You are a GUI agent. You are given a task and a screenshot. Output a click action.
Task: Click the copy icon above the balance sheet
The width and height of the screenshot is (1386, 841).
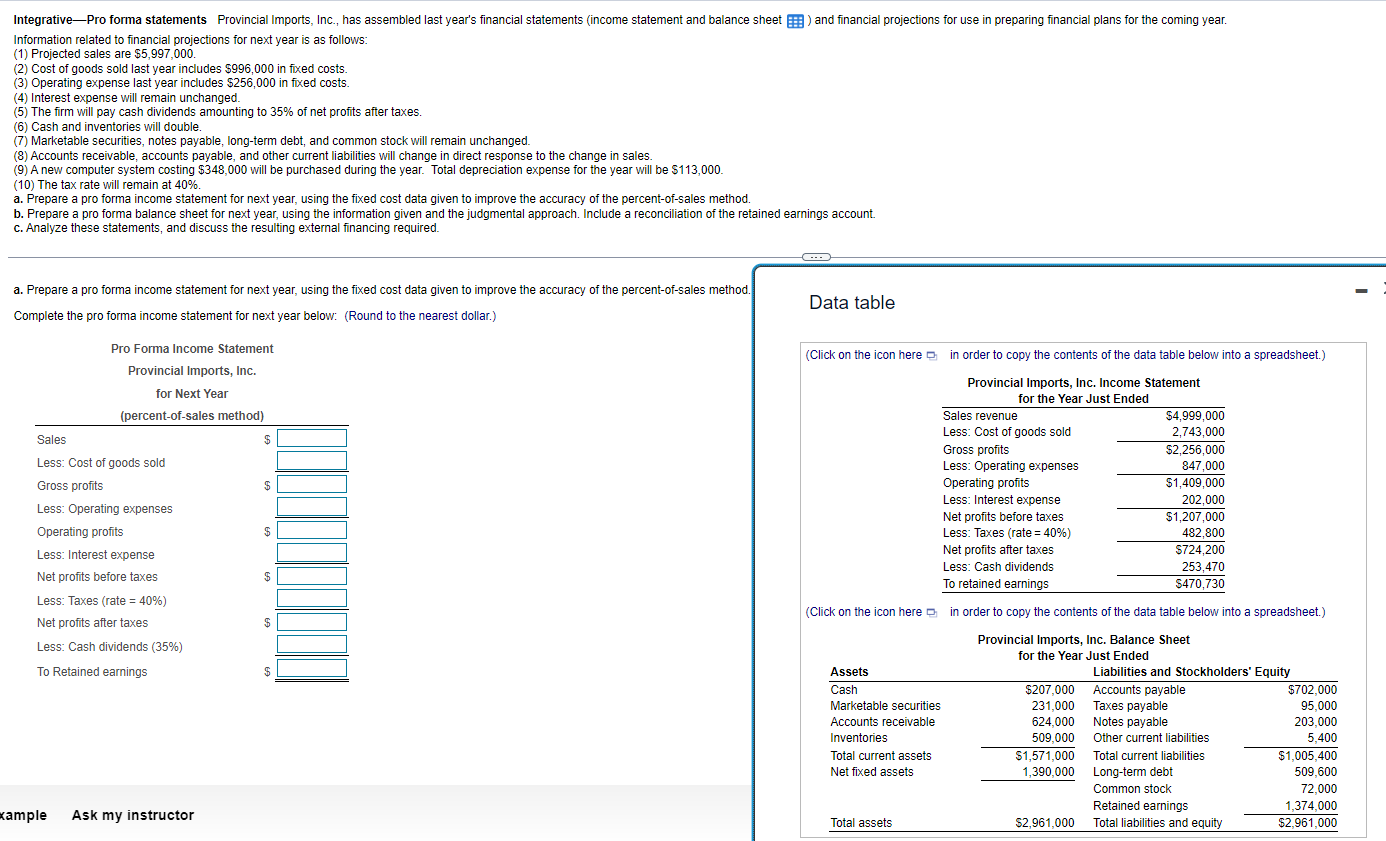(931, 612)
